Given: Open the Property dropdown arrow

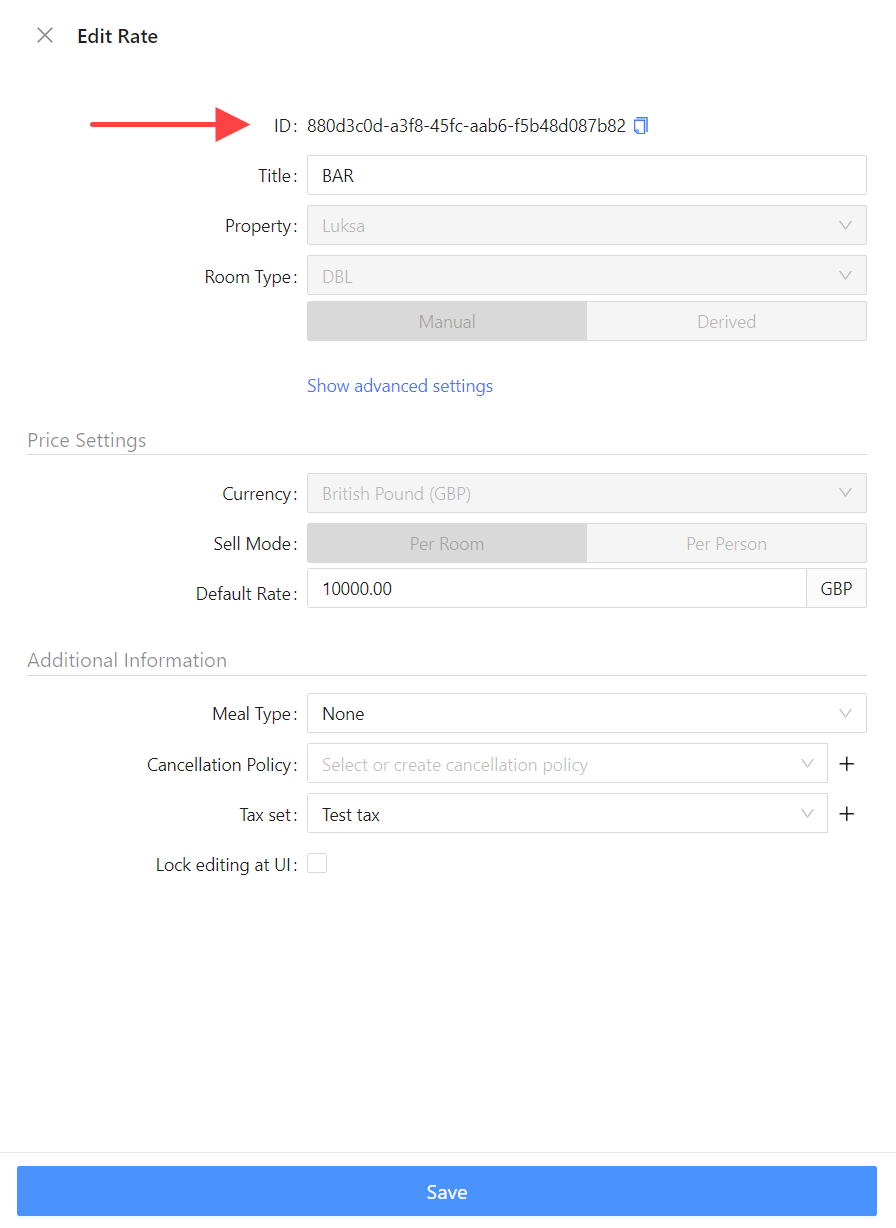Looking at the screenshot, I should [845, 226].
